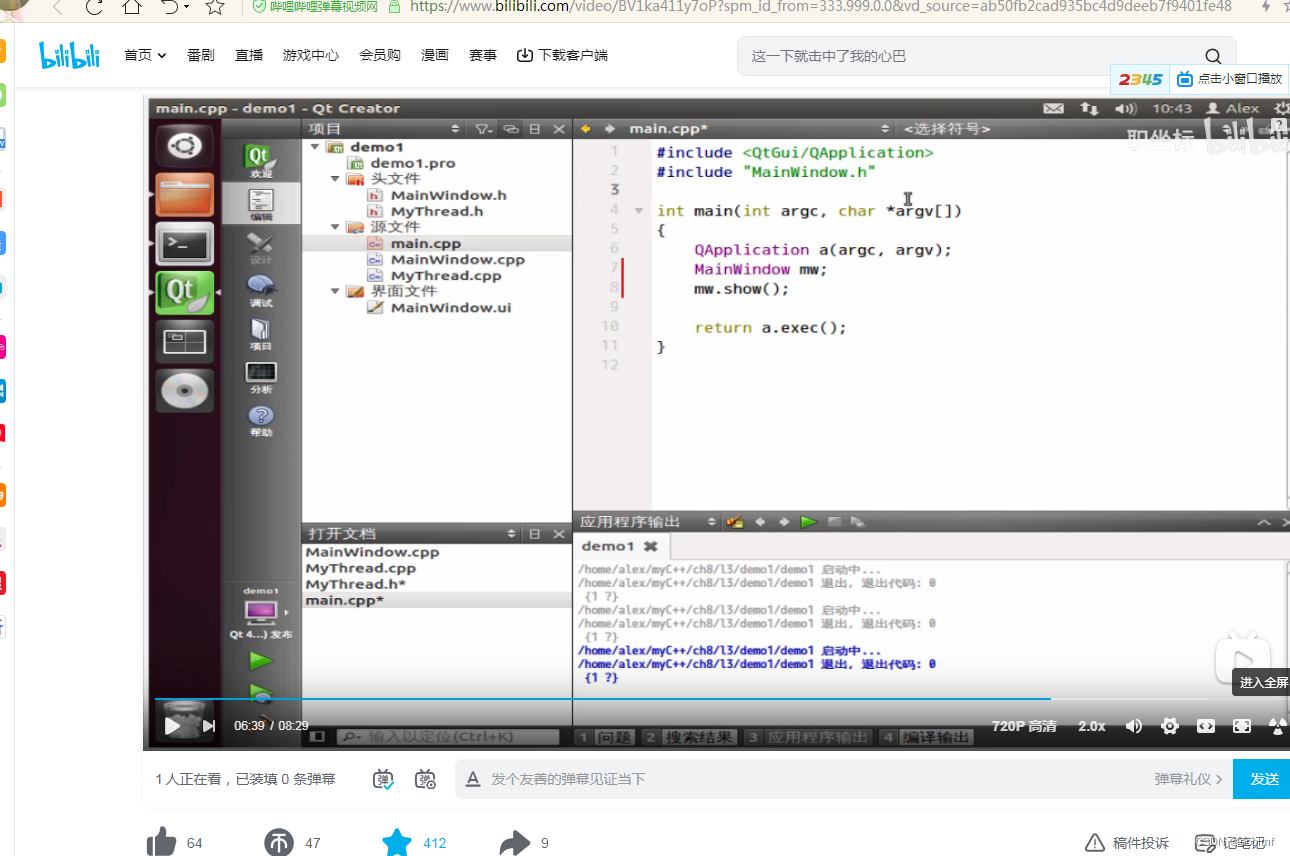Like the video with thumbs-up icon

162,843
